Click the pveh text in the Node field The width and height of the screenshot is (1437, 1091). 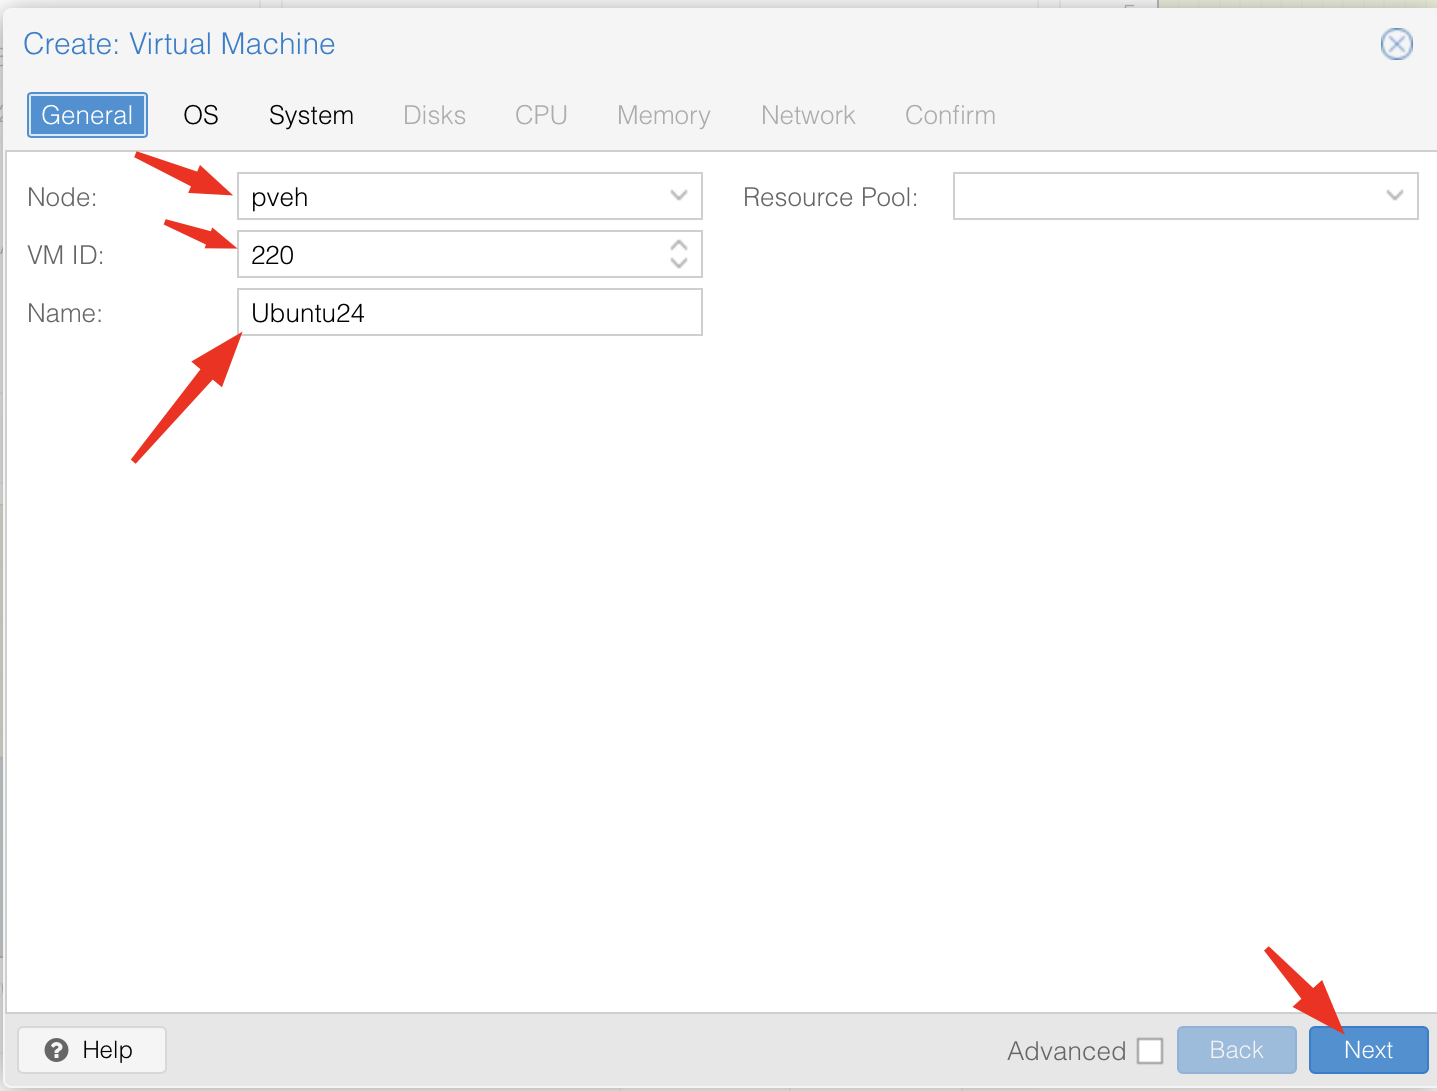pyautogui.click(x=280, y=197)
